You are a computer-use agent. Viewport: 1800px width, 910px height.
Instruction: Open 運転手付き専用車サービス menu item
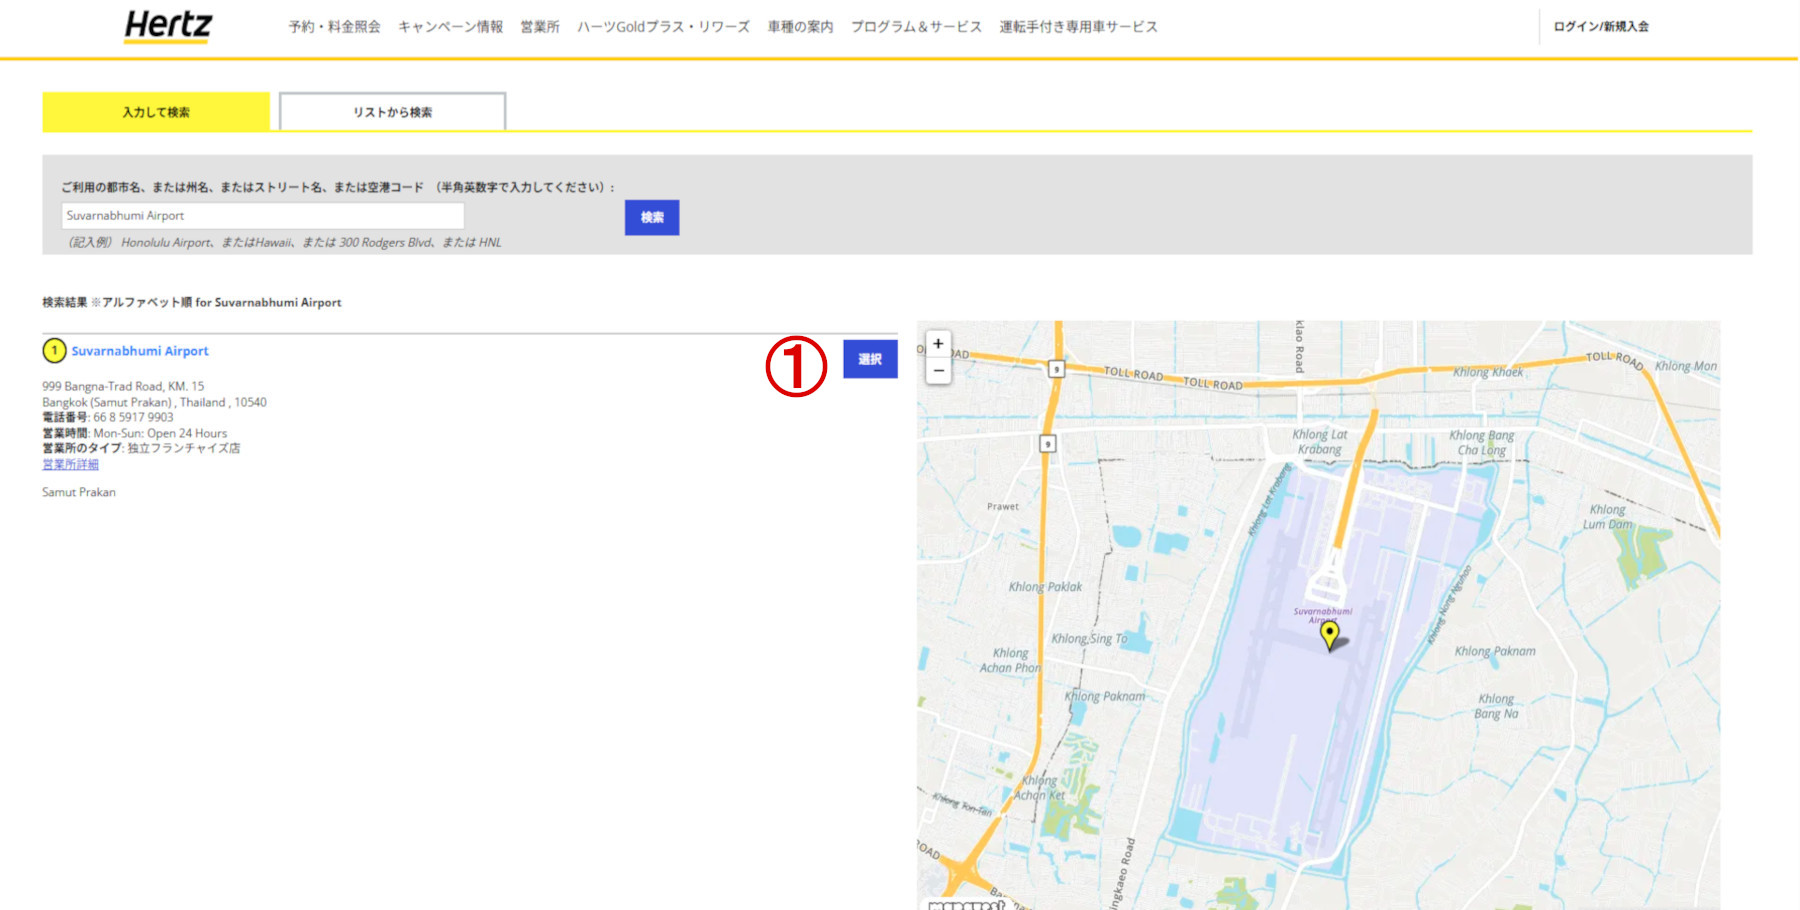click(x=1077, y=27)
